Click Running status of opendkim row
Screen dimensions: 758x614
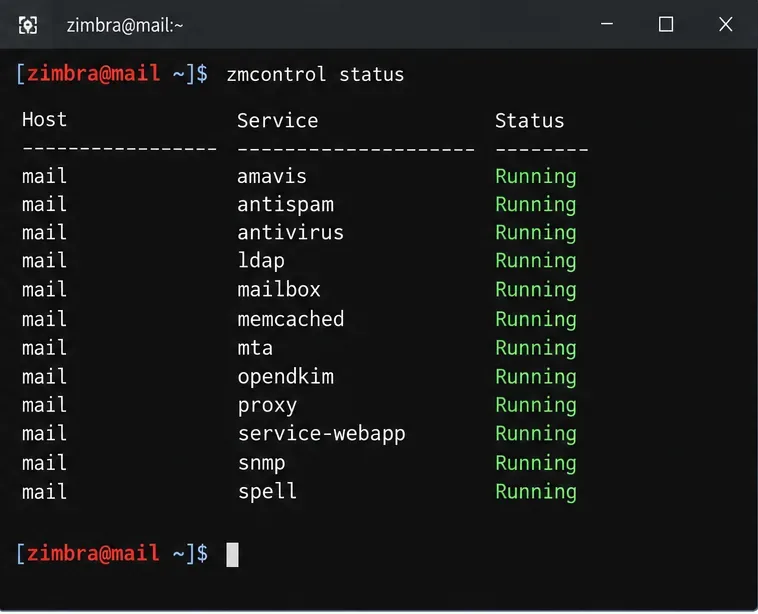point(536,378)
